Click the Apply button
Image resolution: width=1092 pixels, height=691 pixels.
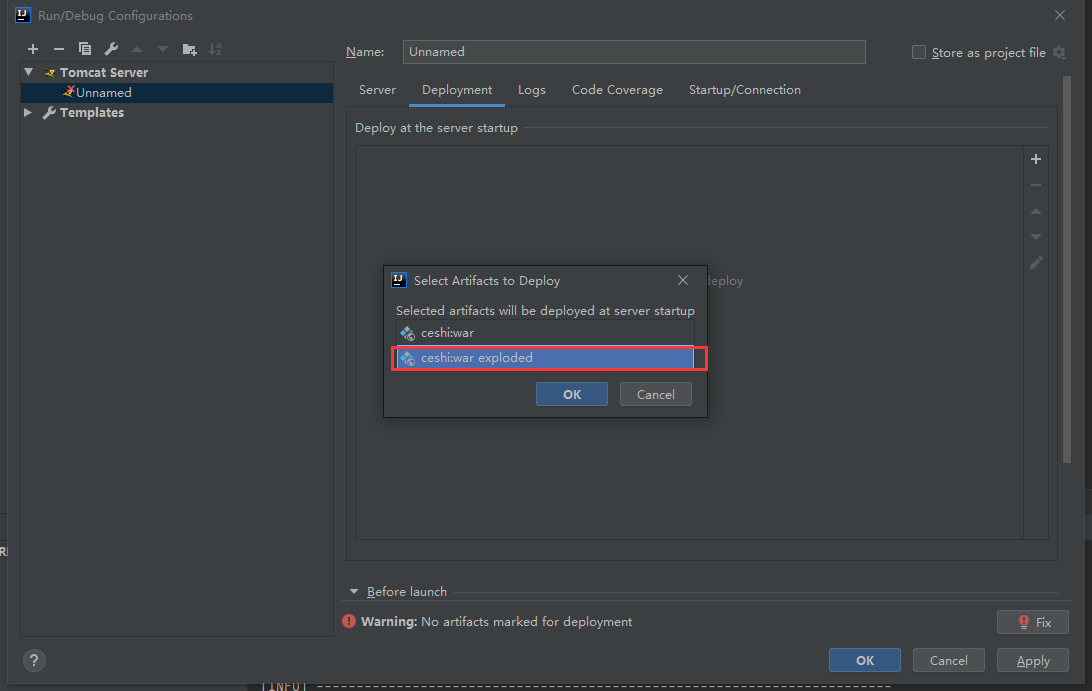(1033, 660)
